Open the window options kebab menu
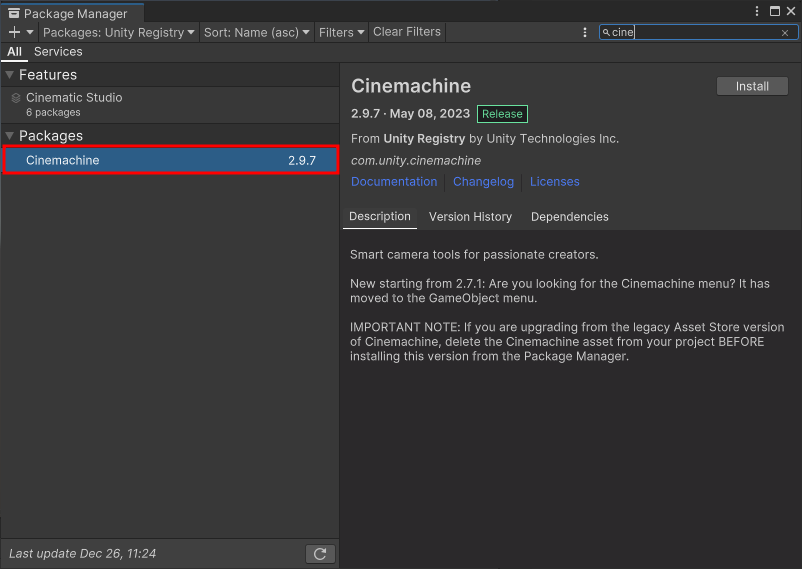The image size is (802, 569). (757, 11)
